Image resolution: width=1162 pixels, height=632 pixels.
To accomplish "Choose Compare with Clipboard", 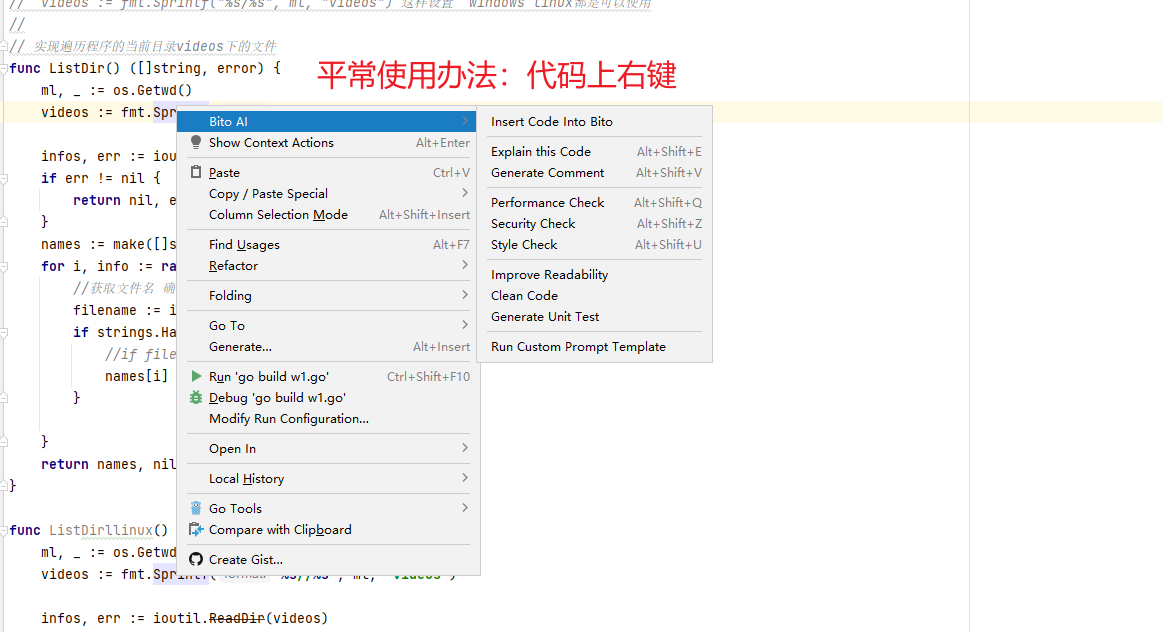I will click(327, 529).
